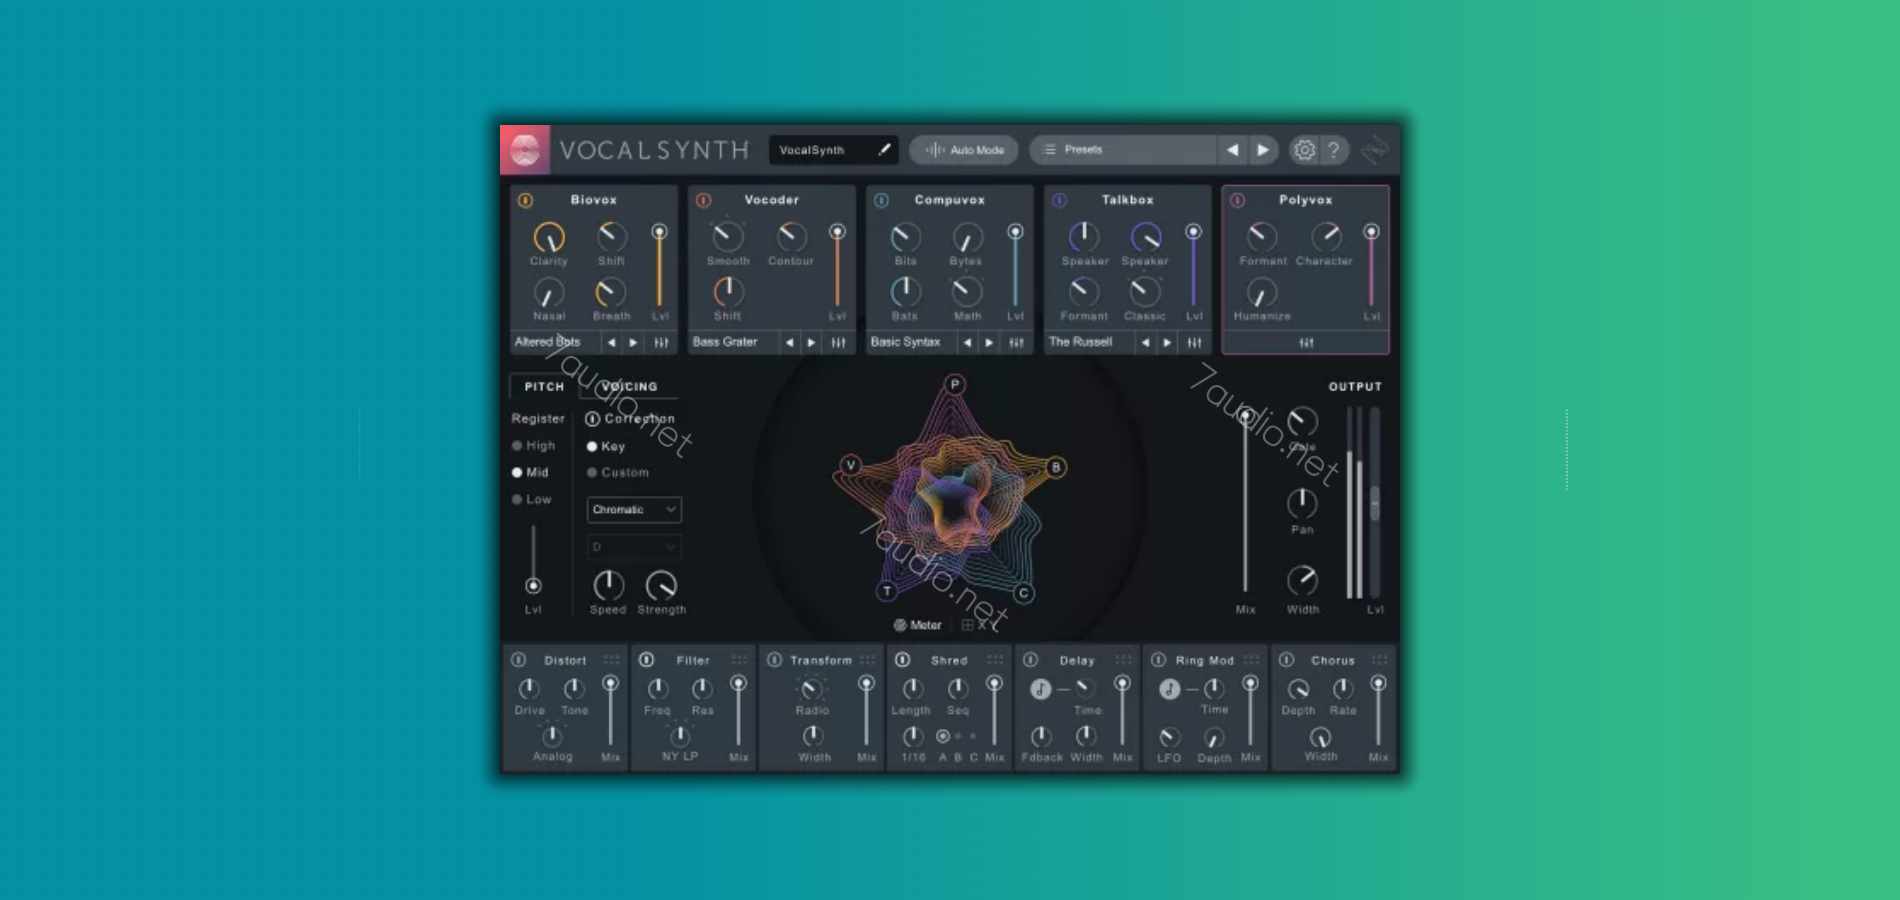The width and height of the screenshot is (1900, 900).
Task: Select the XY pad view
Action: [x=979, y=625]
